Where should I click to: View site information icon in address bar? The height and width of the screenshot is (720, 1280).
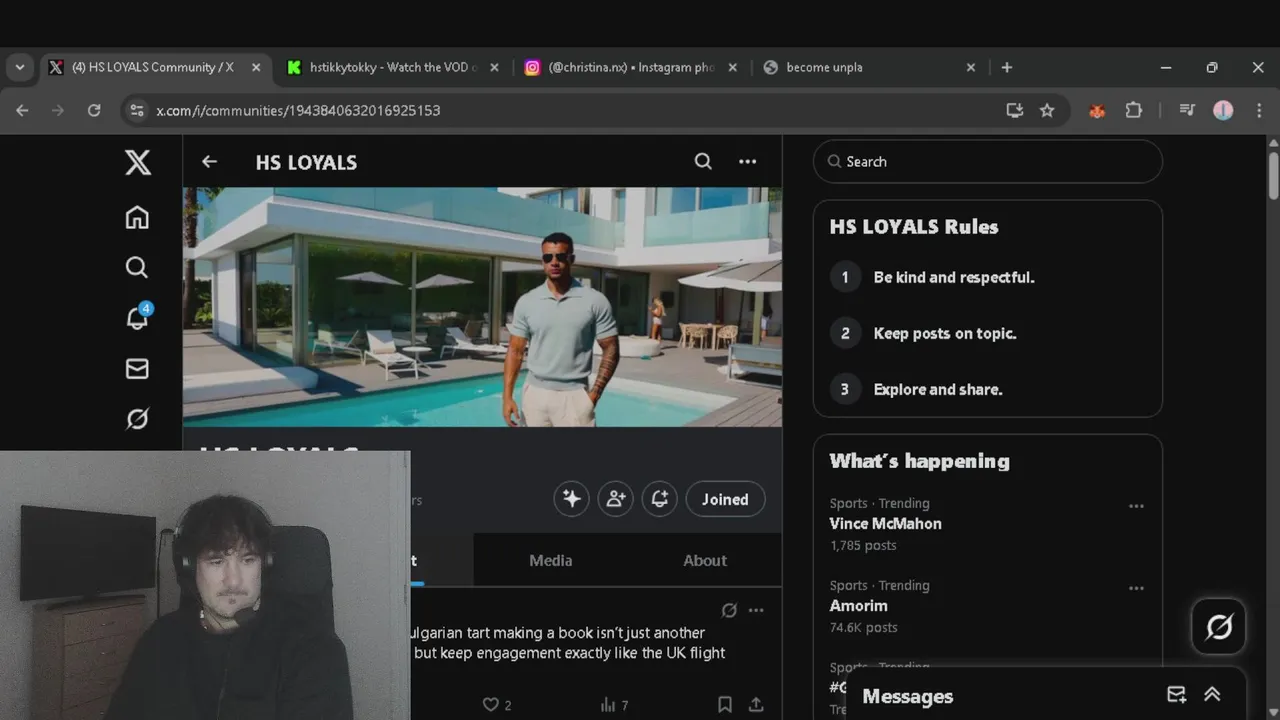click(137, 110)
